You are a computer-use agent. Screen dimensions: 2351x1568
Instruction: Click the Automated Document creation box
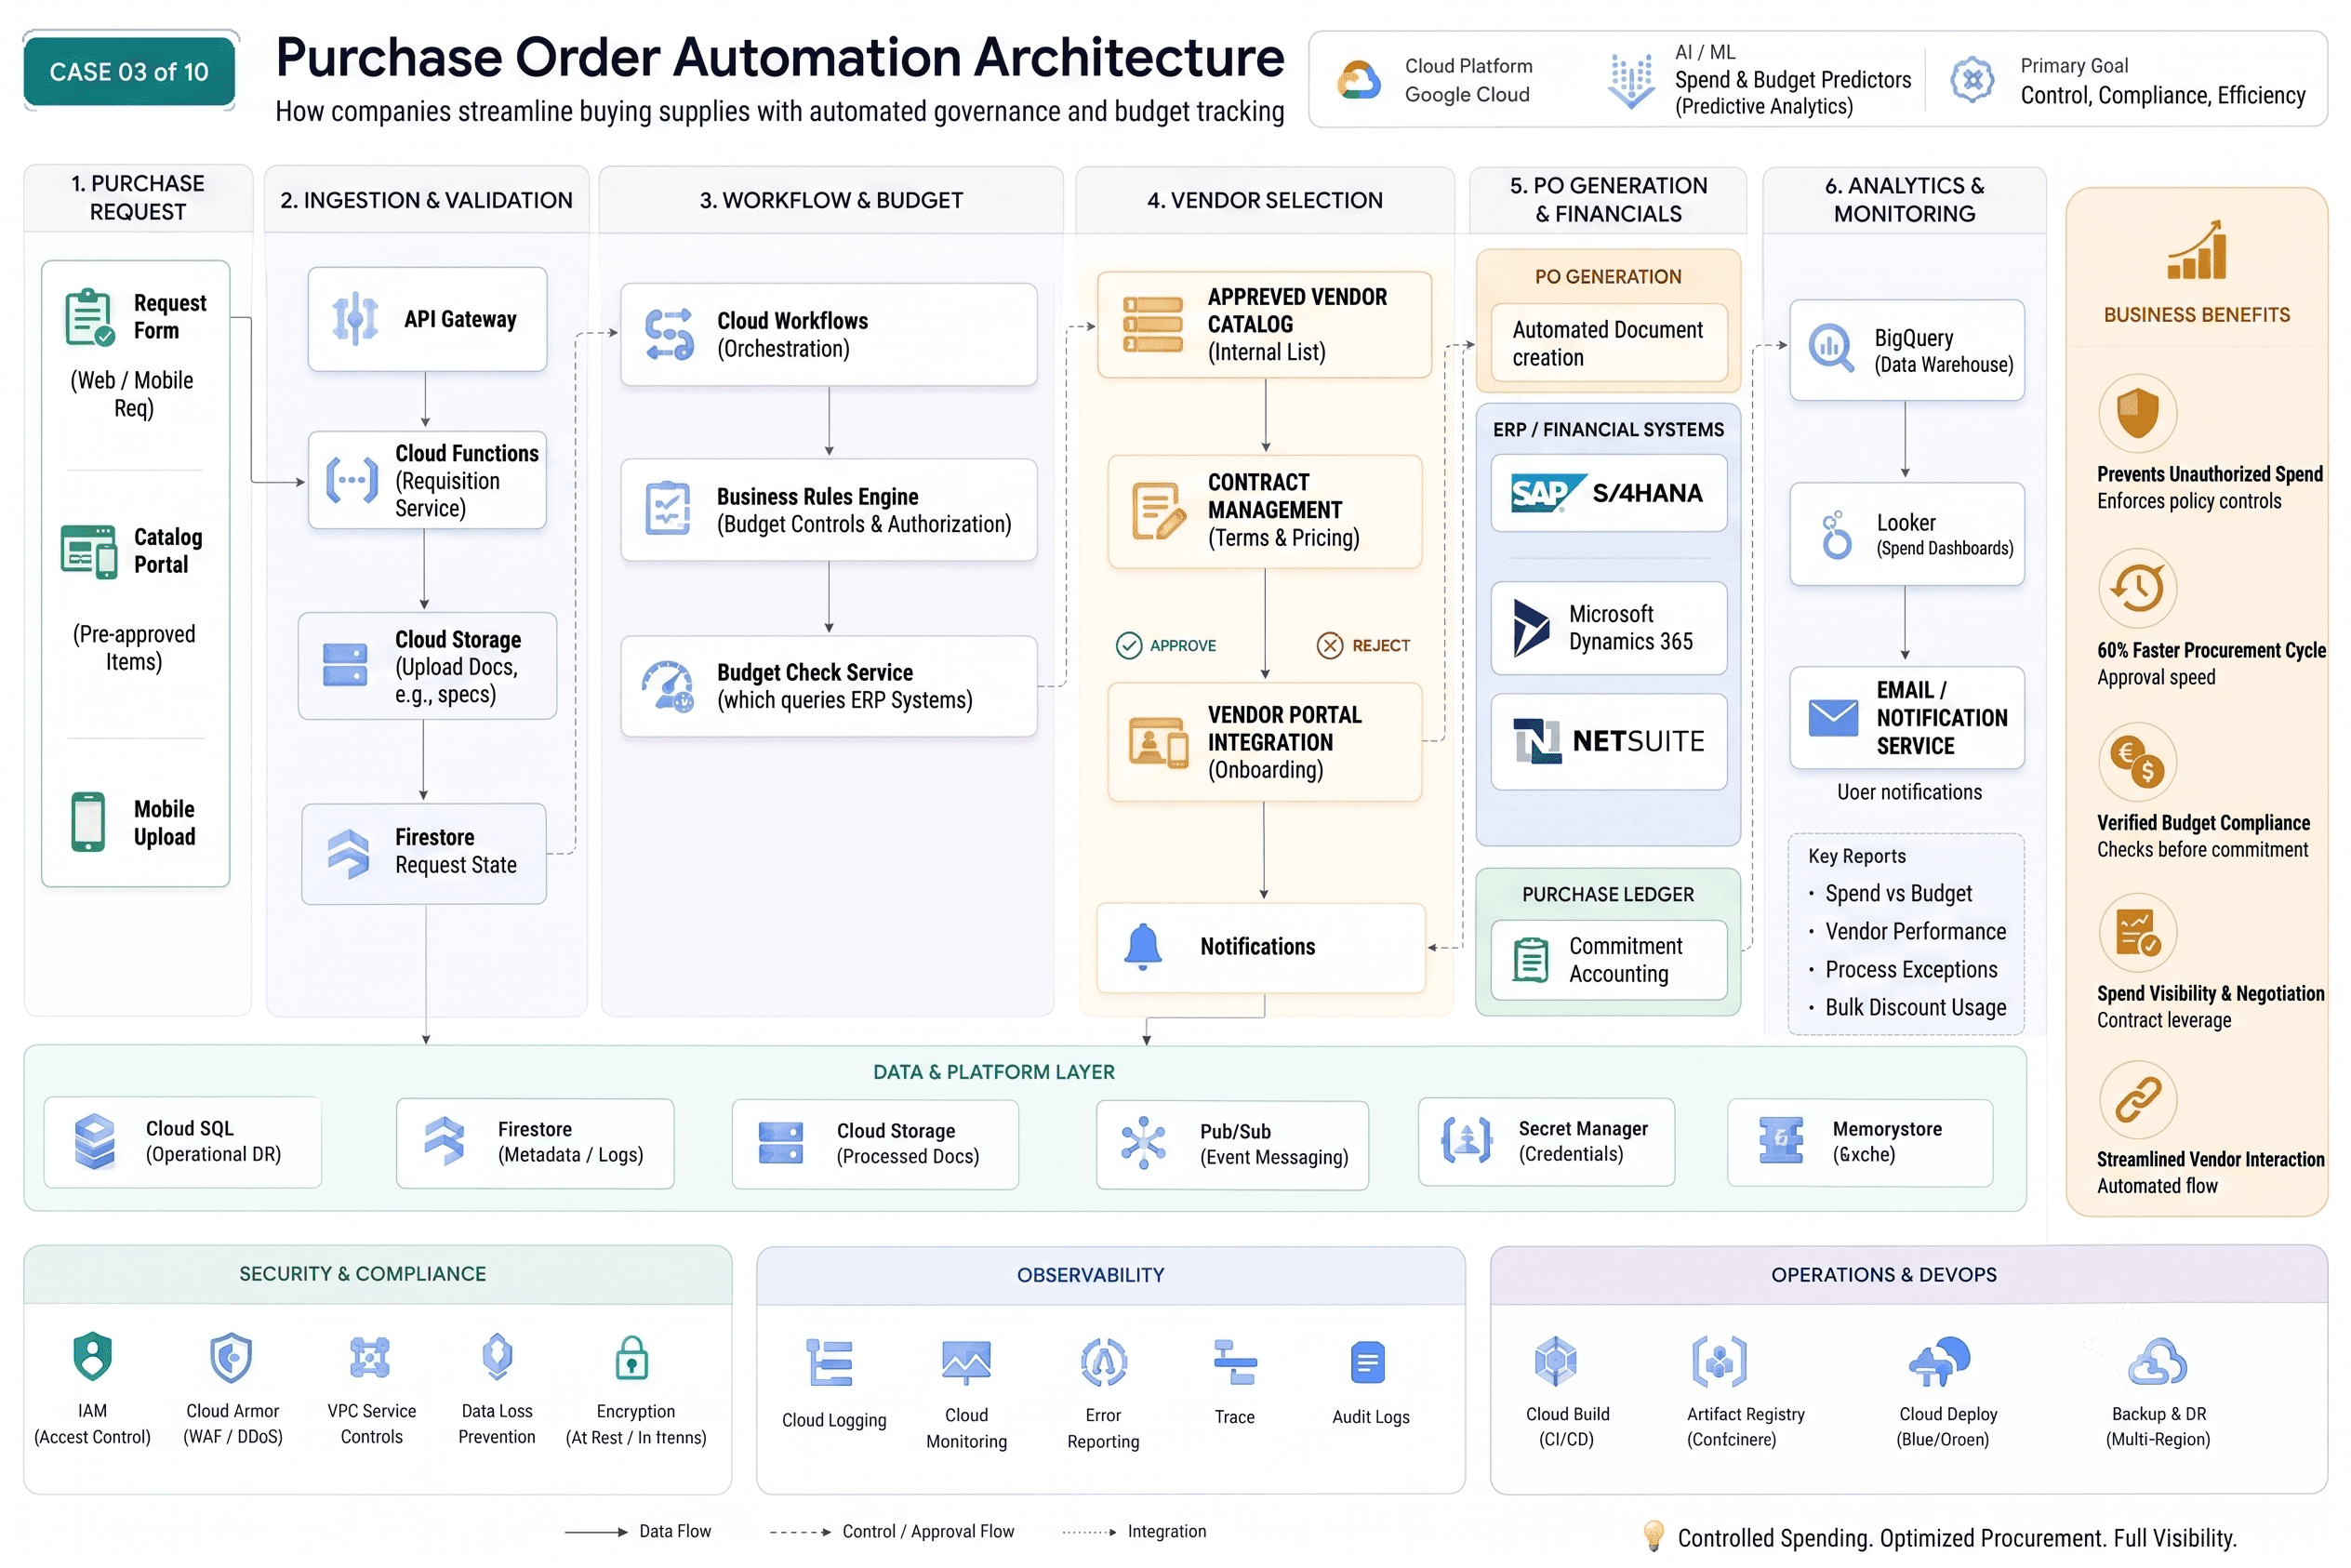click(x=1607, y=343)
